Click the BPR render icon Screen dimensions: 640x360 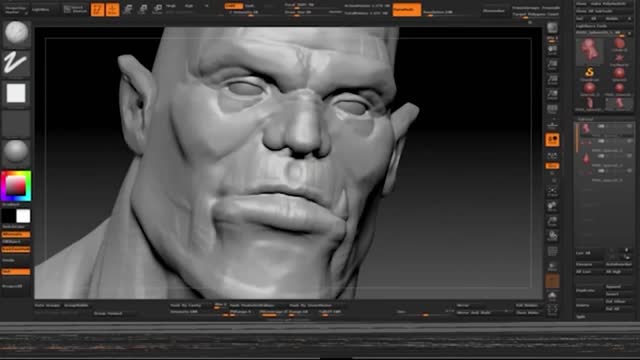coord(552,28)
